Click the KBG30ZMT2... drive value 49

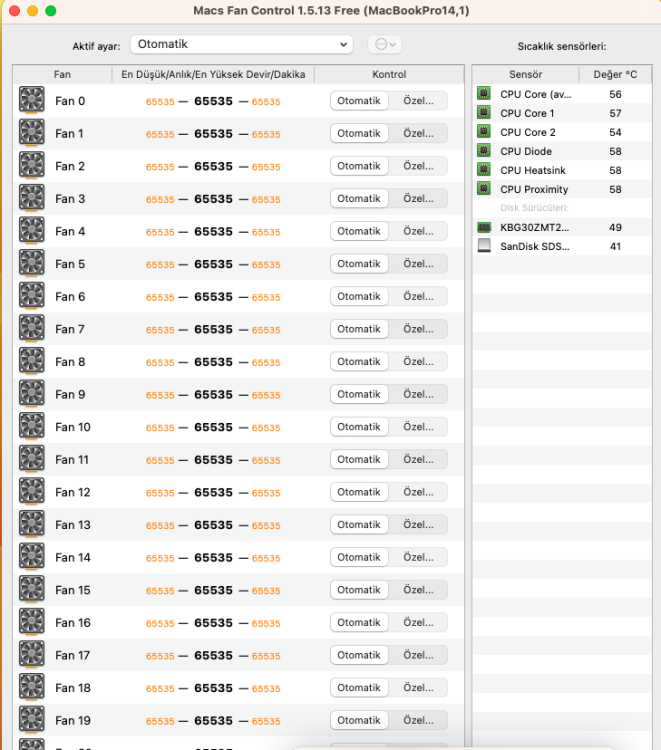(615, 228)
